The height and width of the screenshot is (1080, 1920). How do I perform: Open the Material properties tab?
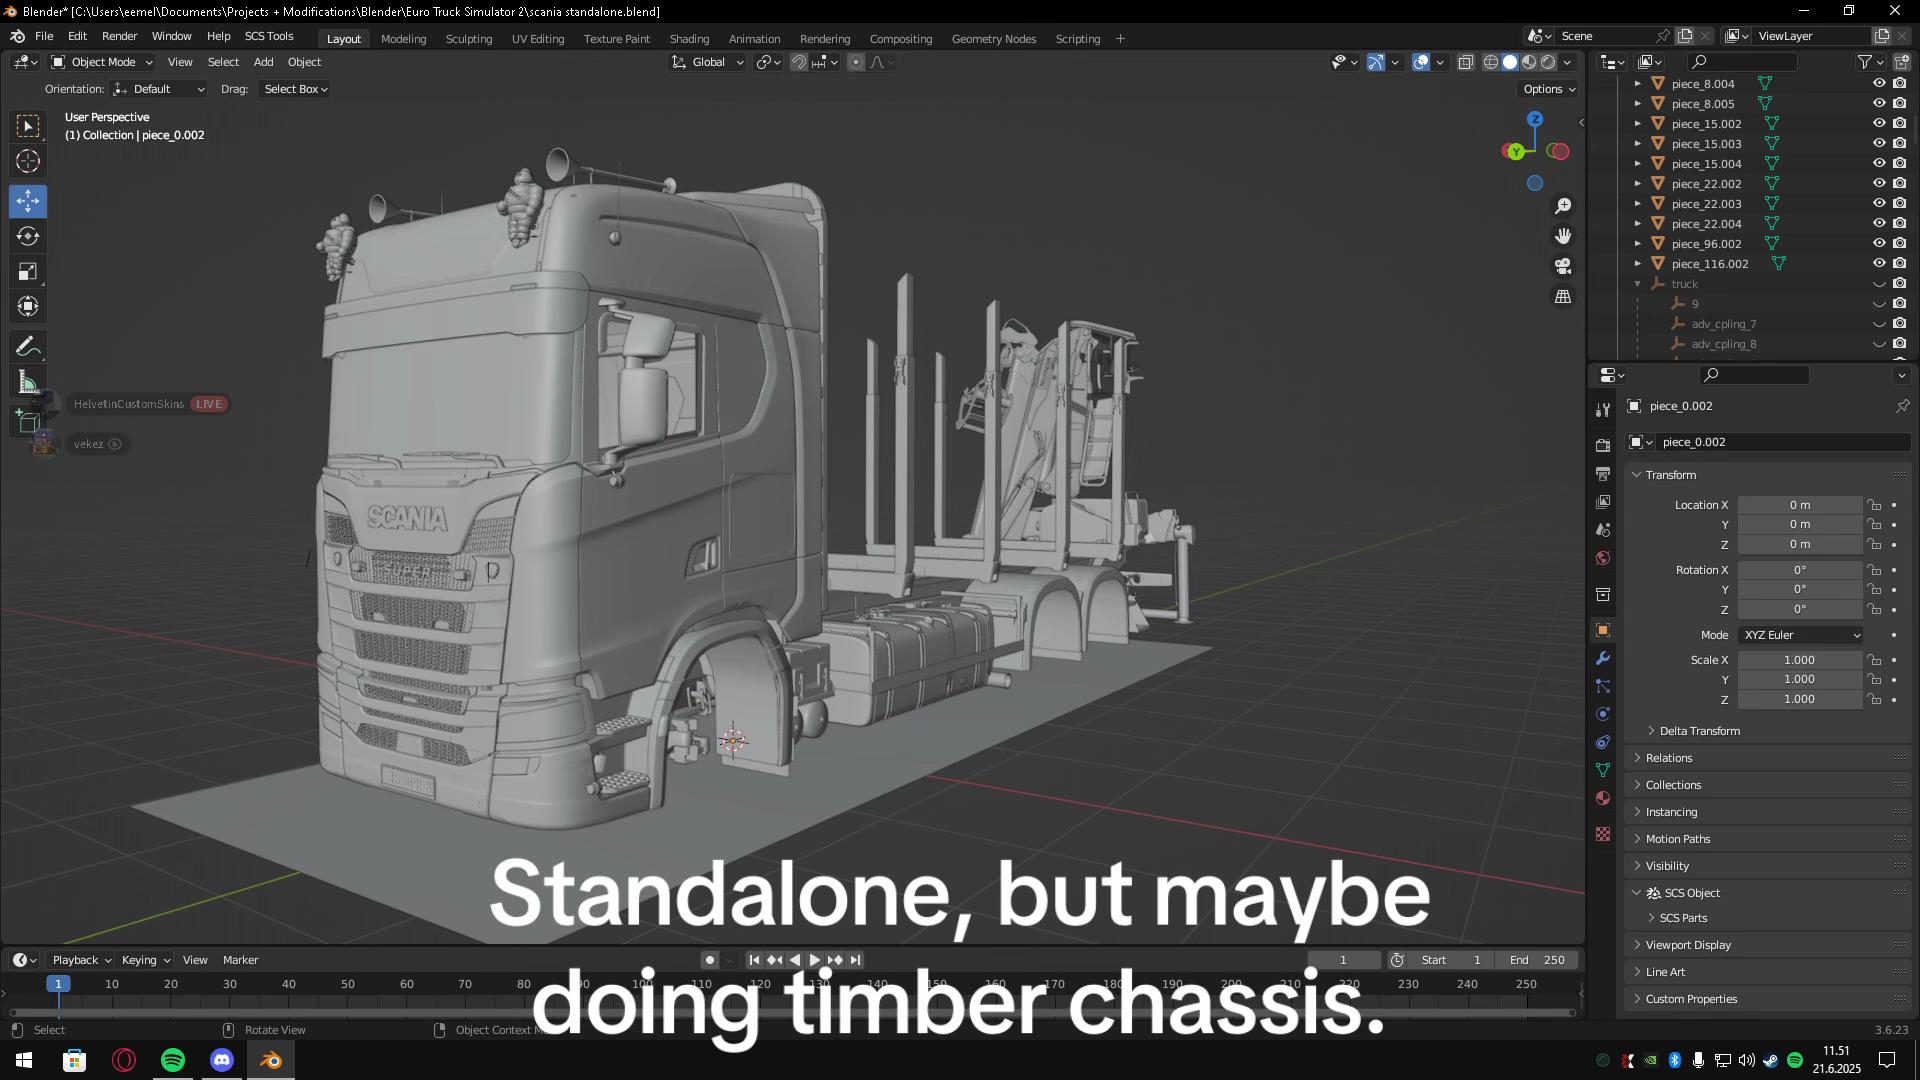[1603, 798]
